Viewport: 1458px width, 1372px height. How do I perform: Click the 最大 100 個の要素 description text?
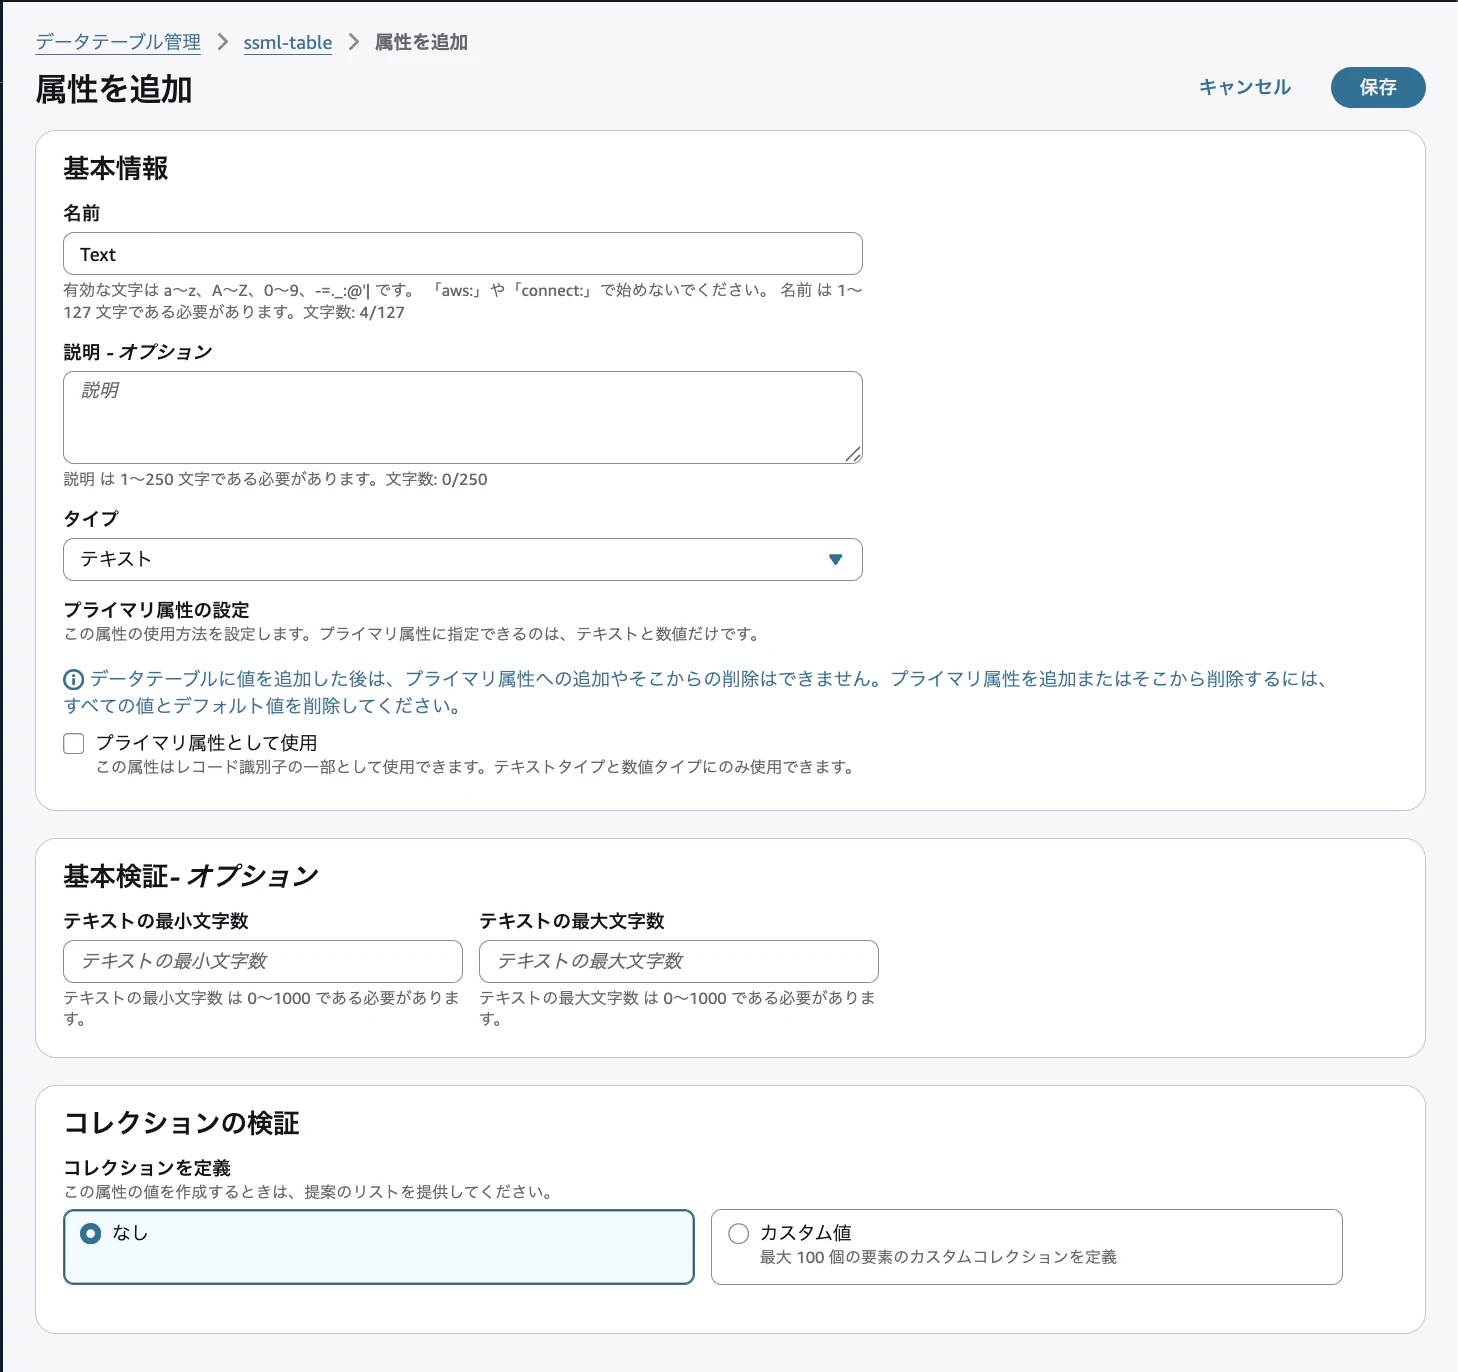tap(938, 1257)
